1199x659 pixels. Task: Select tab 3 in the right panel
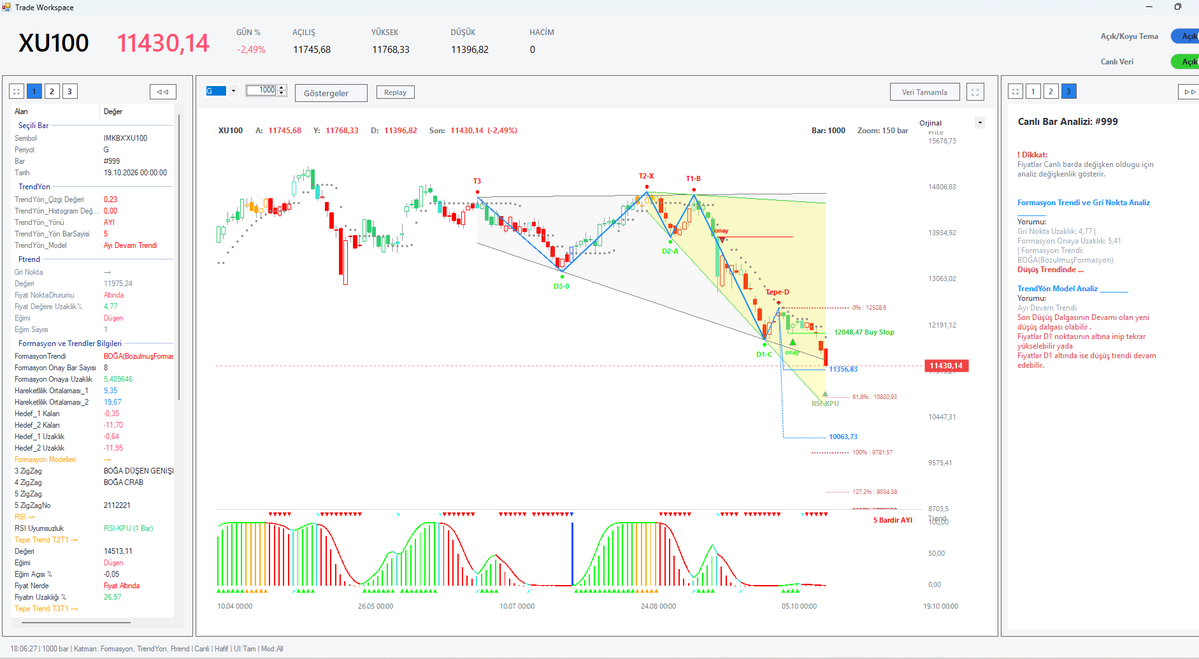pos(1069,92)
